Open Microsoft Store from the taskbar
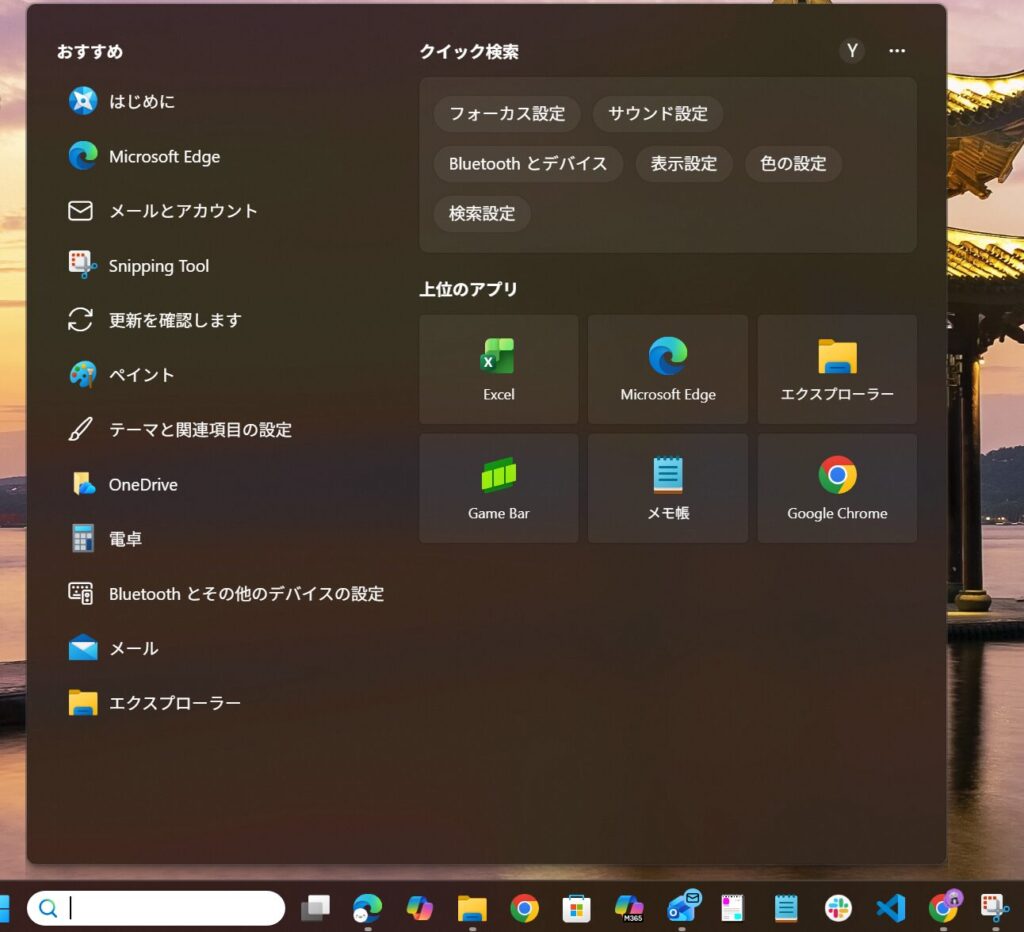This screenshot has width=1024, height=932. (x=576, y=908)
